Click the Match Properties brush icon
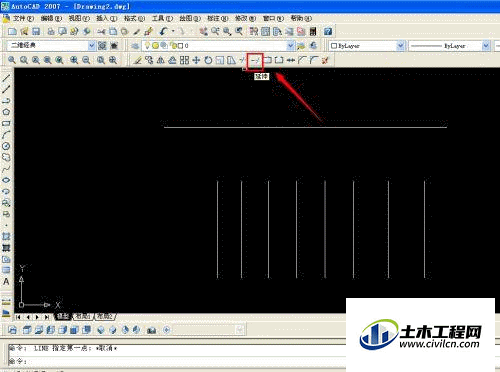Screen dimensions: 500x372 (137, 32)
